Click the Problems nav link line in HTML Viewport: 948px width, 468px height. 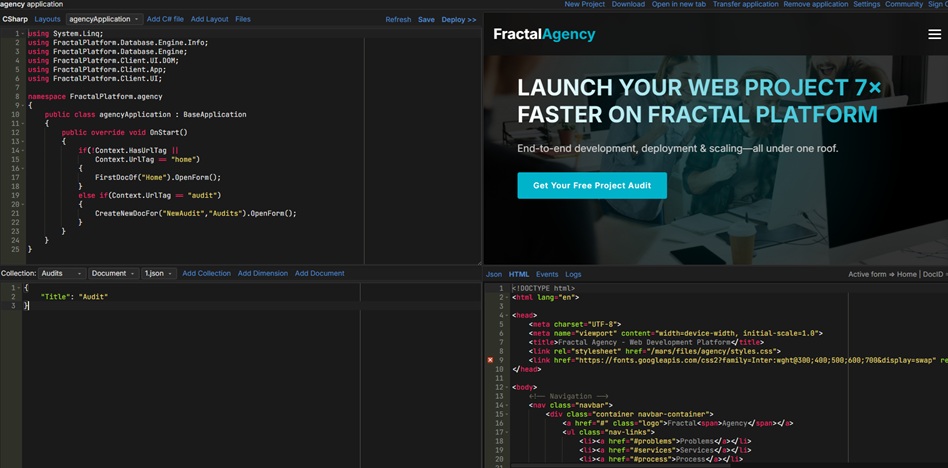click(665, 441)
